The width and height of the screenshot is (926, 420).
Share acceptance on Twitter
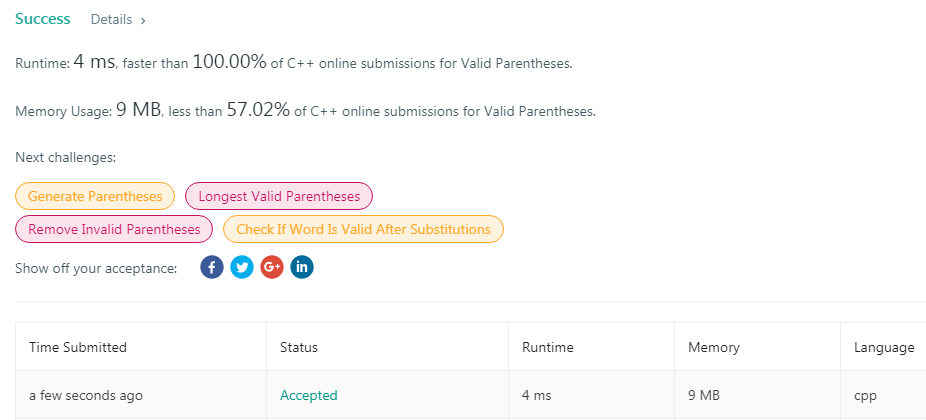coord(242,268)
